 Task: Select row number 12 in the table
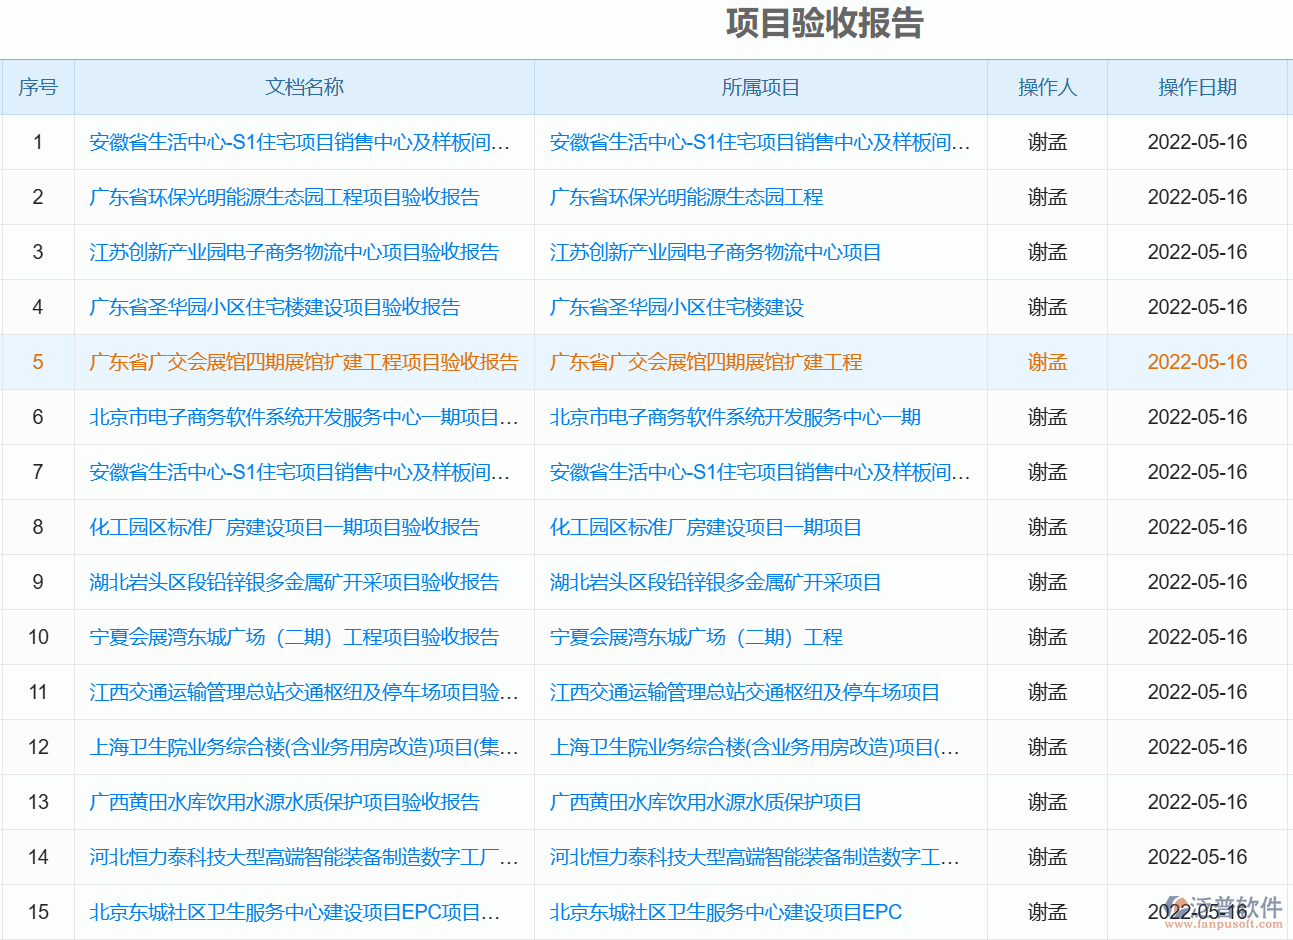[x=38, y=747]
